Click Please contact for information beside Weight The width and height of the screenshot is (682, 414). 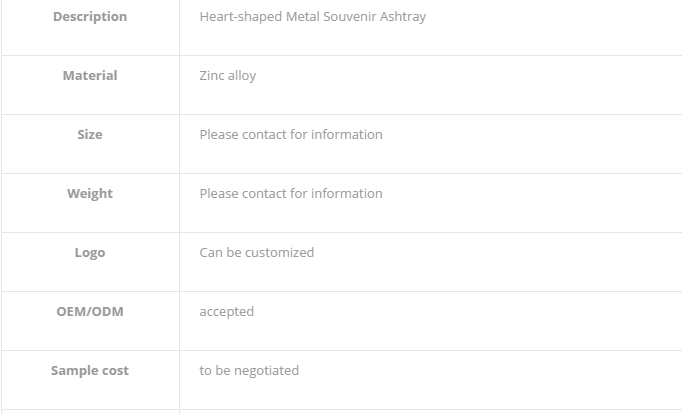[291, 194]
